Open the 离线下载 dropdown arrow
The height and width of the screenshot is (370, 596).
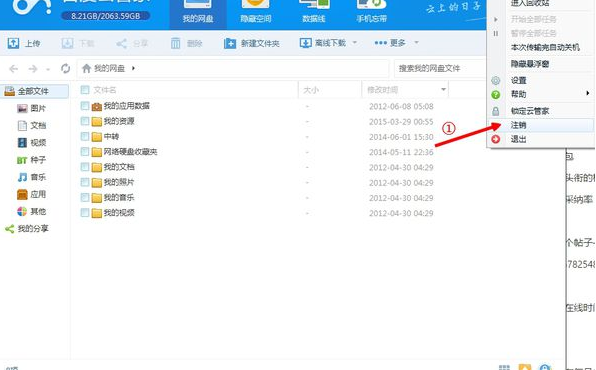(355, 42)
